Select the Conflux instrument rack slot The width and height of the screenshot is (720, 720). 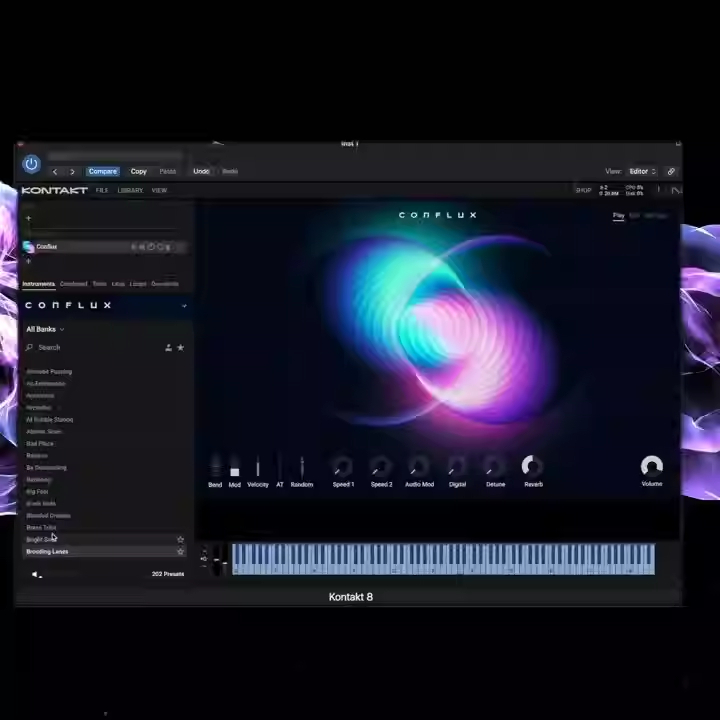(105, 247)
